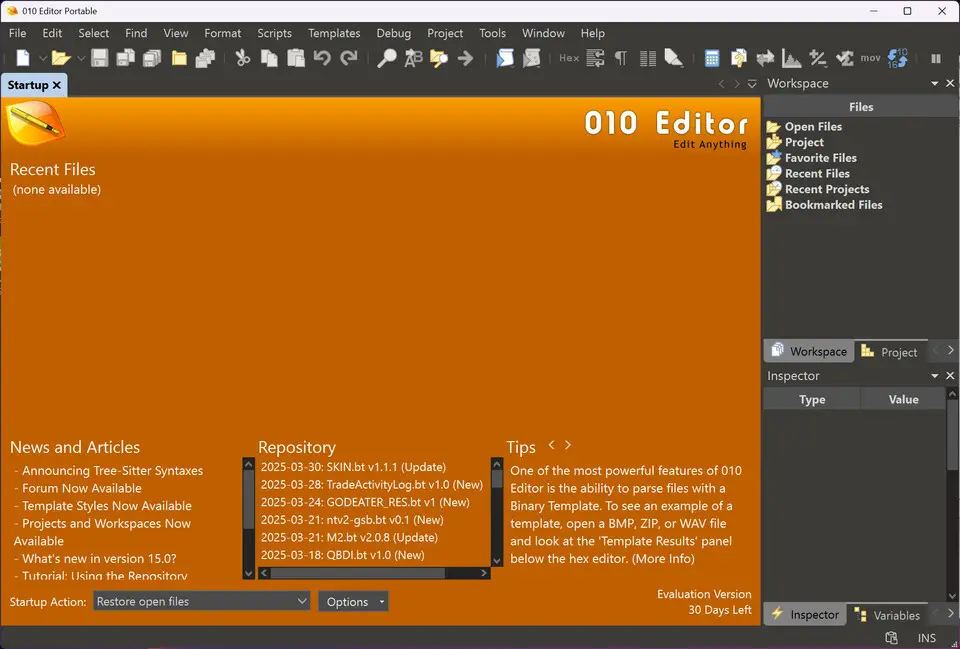
Task: Toggle Hex edit mode in toolbar
Action: [x=569, y=58]
